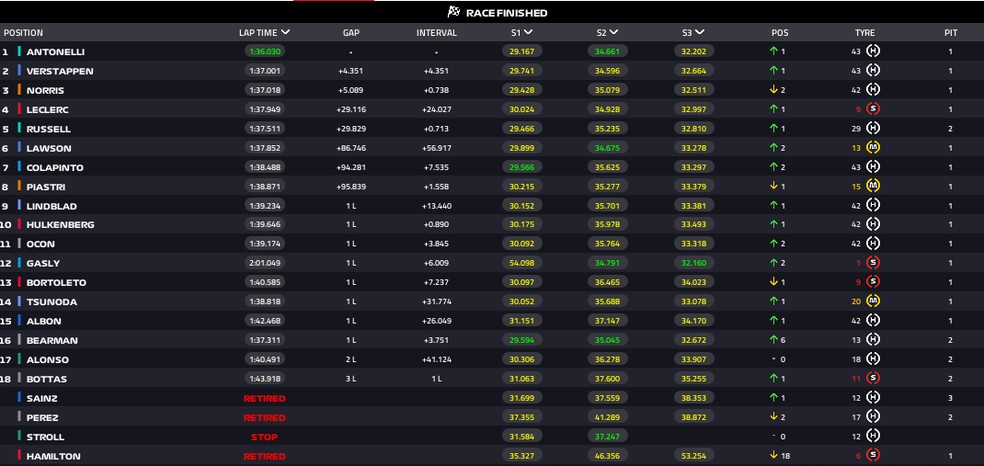Click Tsunoda's medium tyre icon
The width and height of the screenshot is (984, 466).
(x=872, y=301)
